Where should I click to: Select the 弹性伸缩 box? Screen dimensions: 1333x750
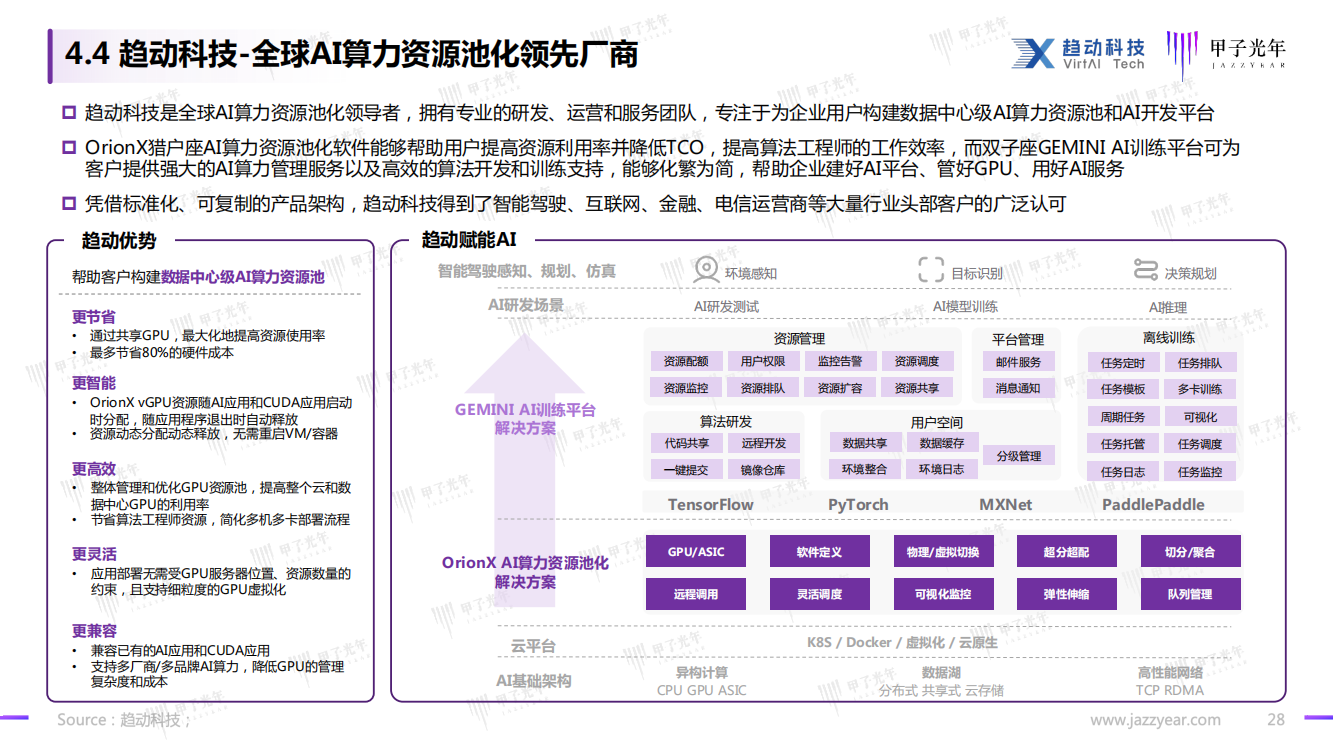1066,594
